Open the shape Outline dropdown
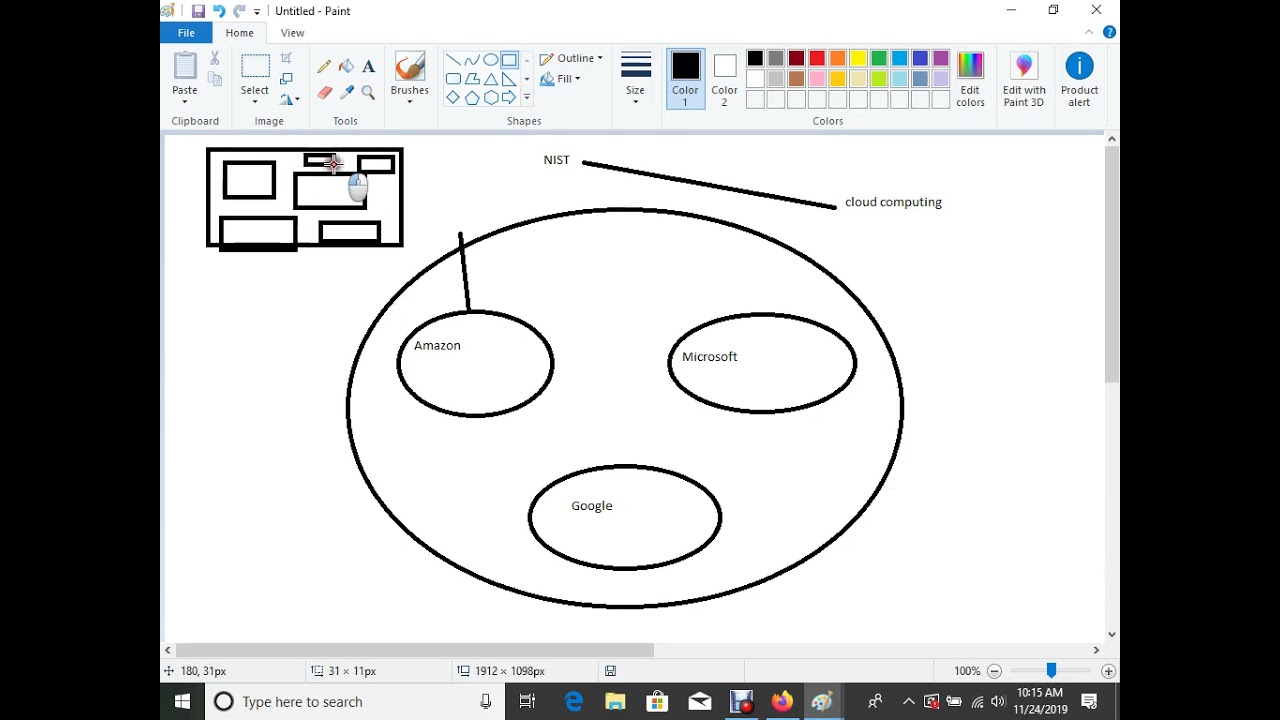 (x=571, y=58)
